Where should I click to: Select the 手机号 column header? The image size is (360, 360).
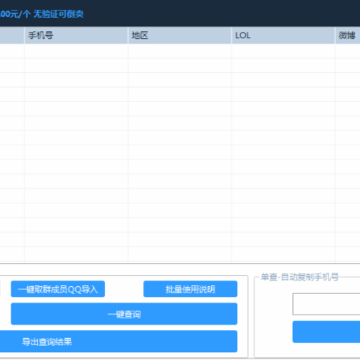click(x=76, y=36)
